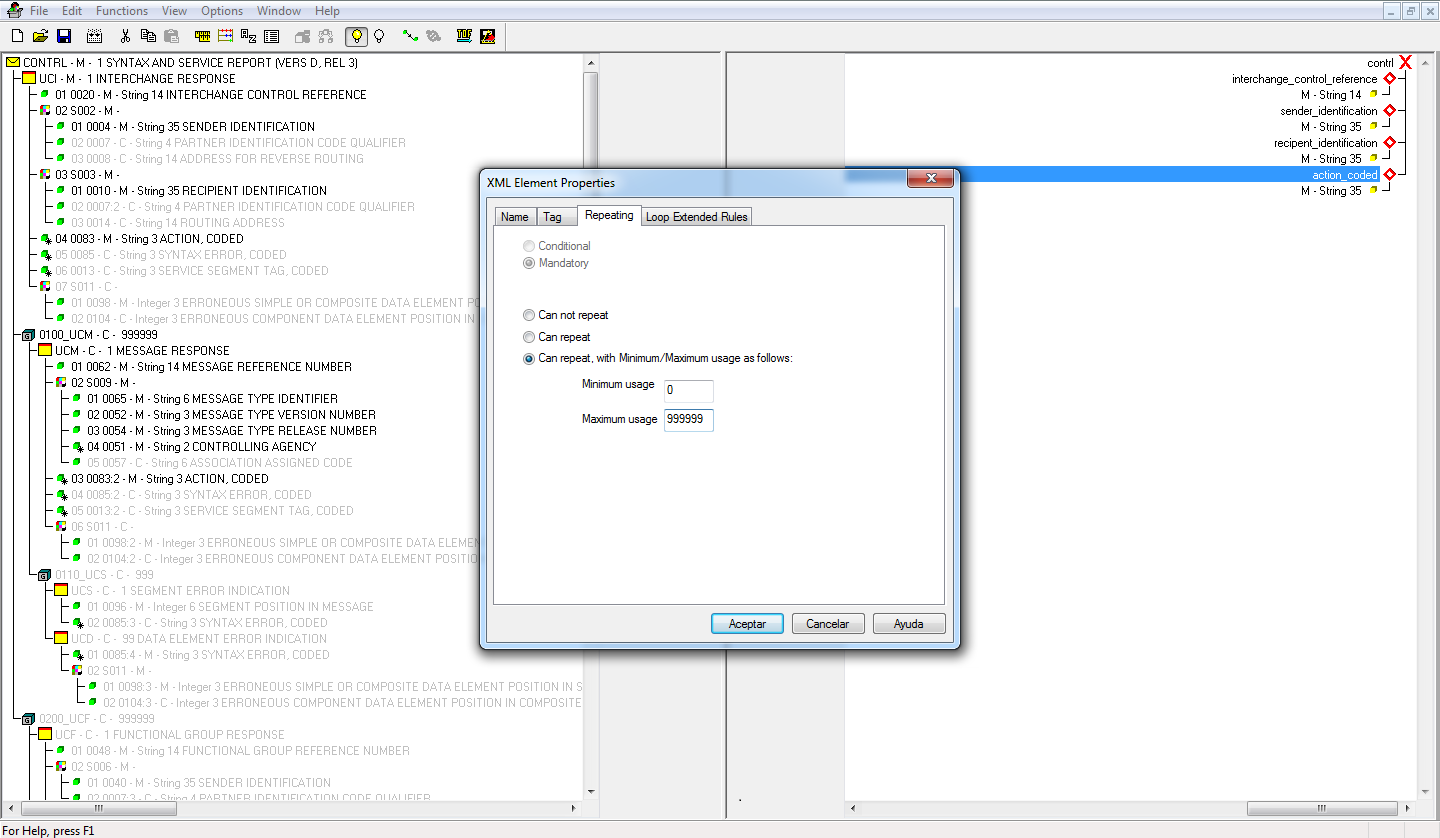
Task: Switch to the Loop Extended Rules tab
Action: [x=696, y=216]
